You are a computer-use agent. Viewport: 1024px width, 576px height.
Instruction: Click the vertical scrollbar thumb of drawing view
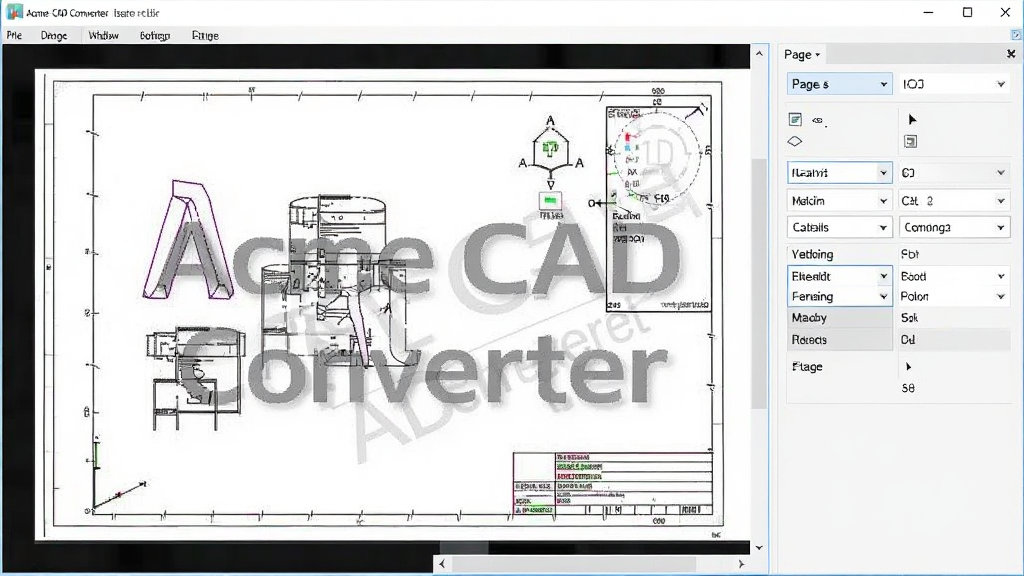tap(759, 283)
